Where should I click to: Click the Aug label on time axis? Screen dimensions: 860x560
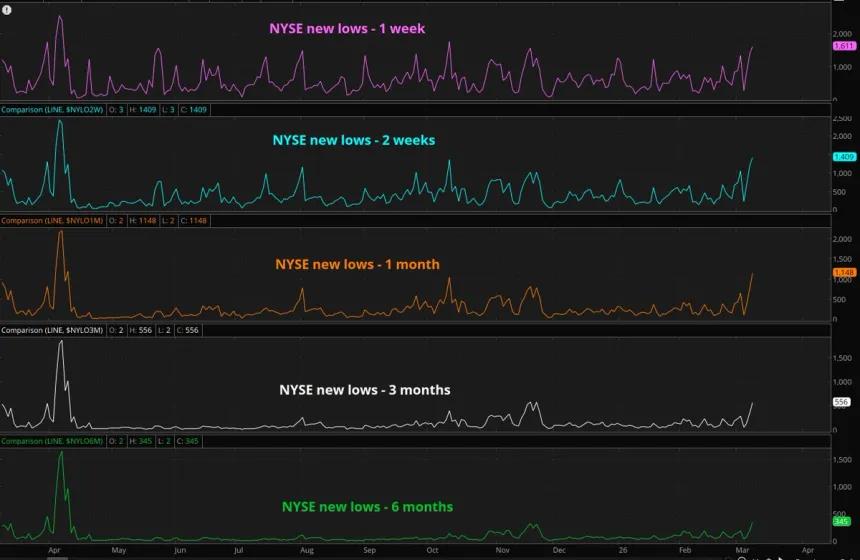[x=307, y=550]
